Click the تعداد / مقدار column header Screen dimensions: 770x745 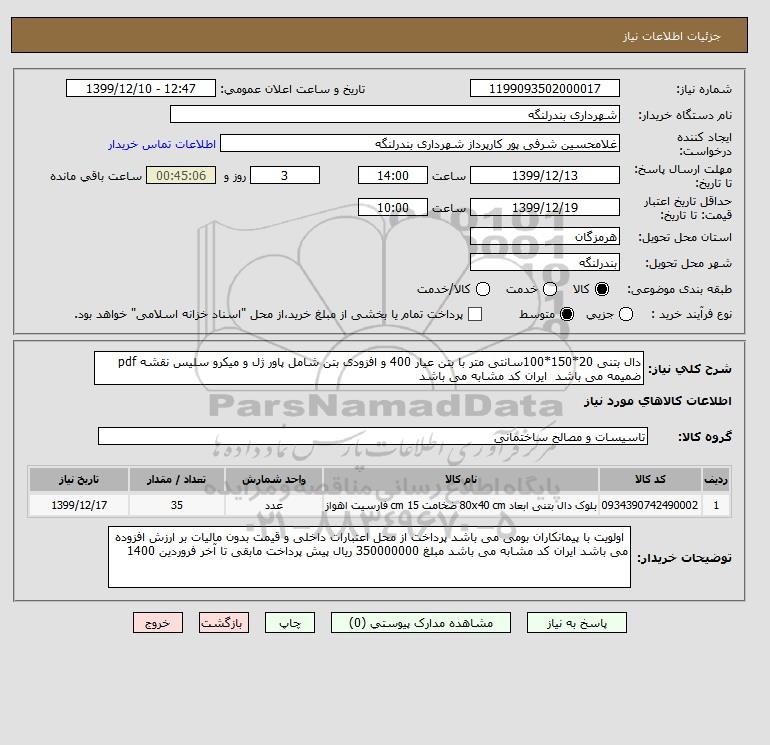pos(177,479)
